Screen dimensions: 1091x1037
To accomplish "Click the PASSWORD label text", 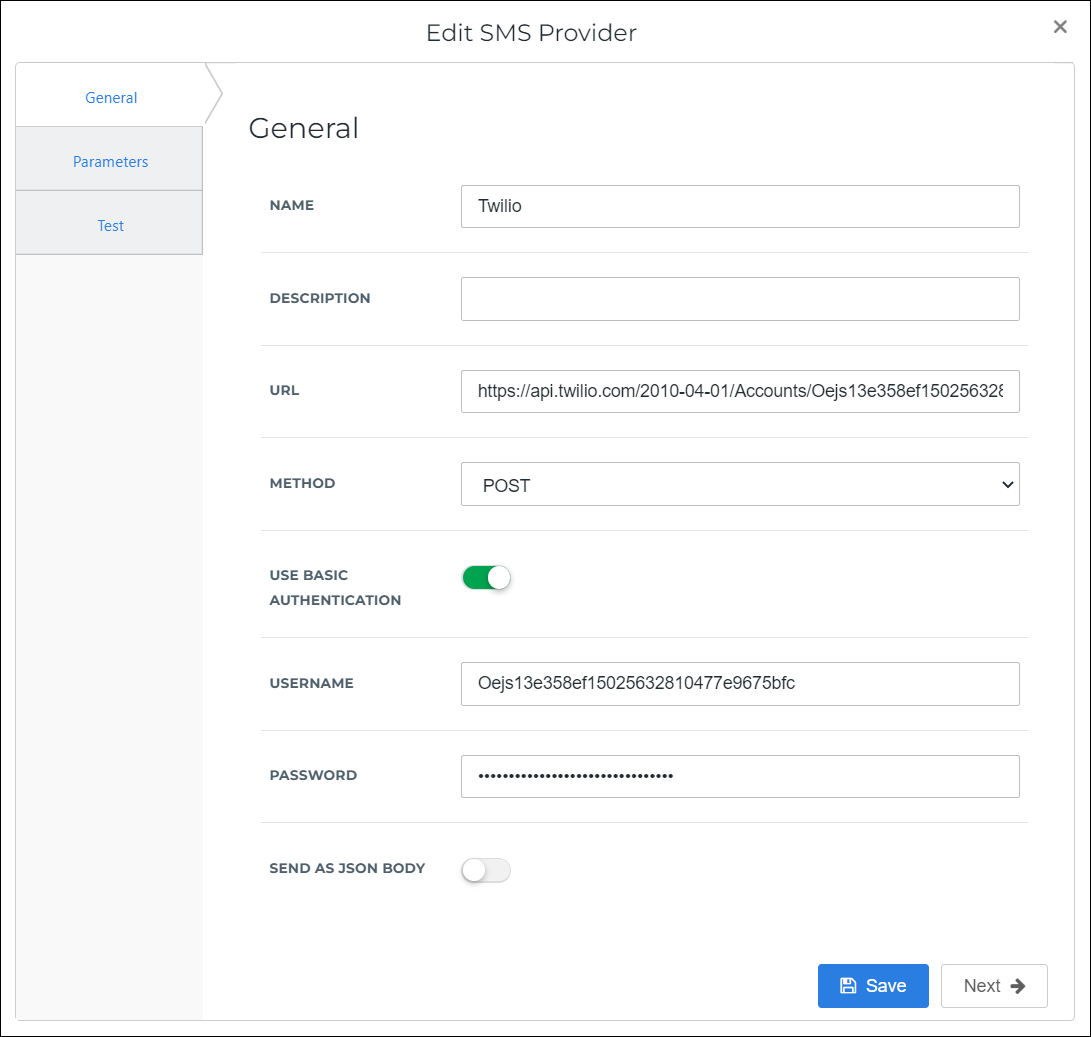I will 313,775.
